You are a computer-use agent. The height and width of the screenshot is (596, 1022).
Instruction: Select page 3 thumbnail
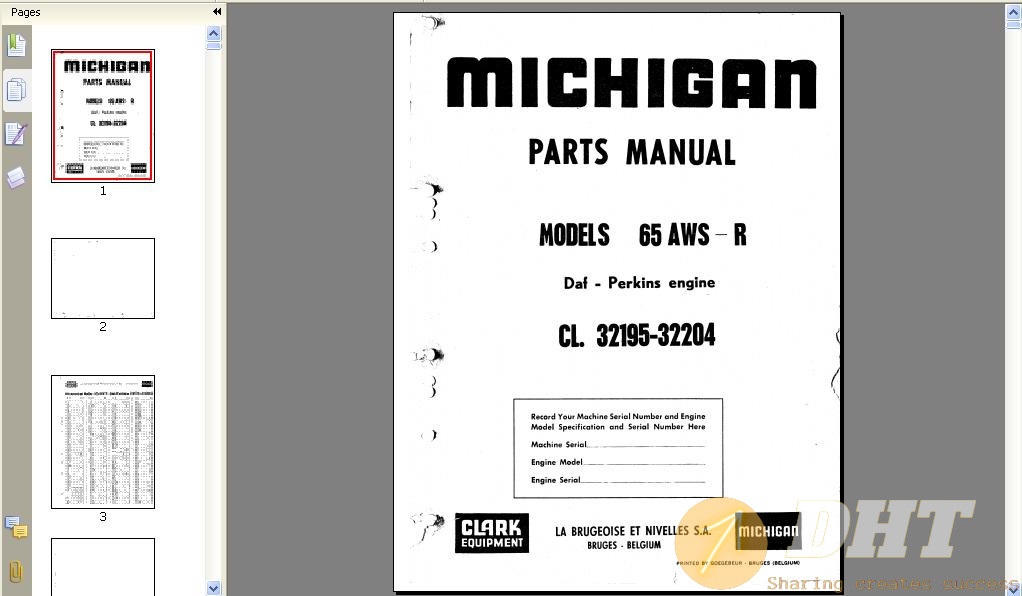(103, 441)
